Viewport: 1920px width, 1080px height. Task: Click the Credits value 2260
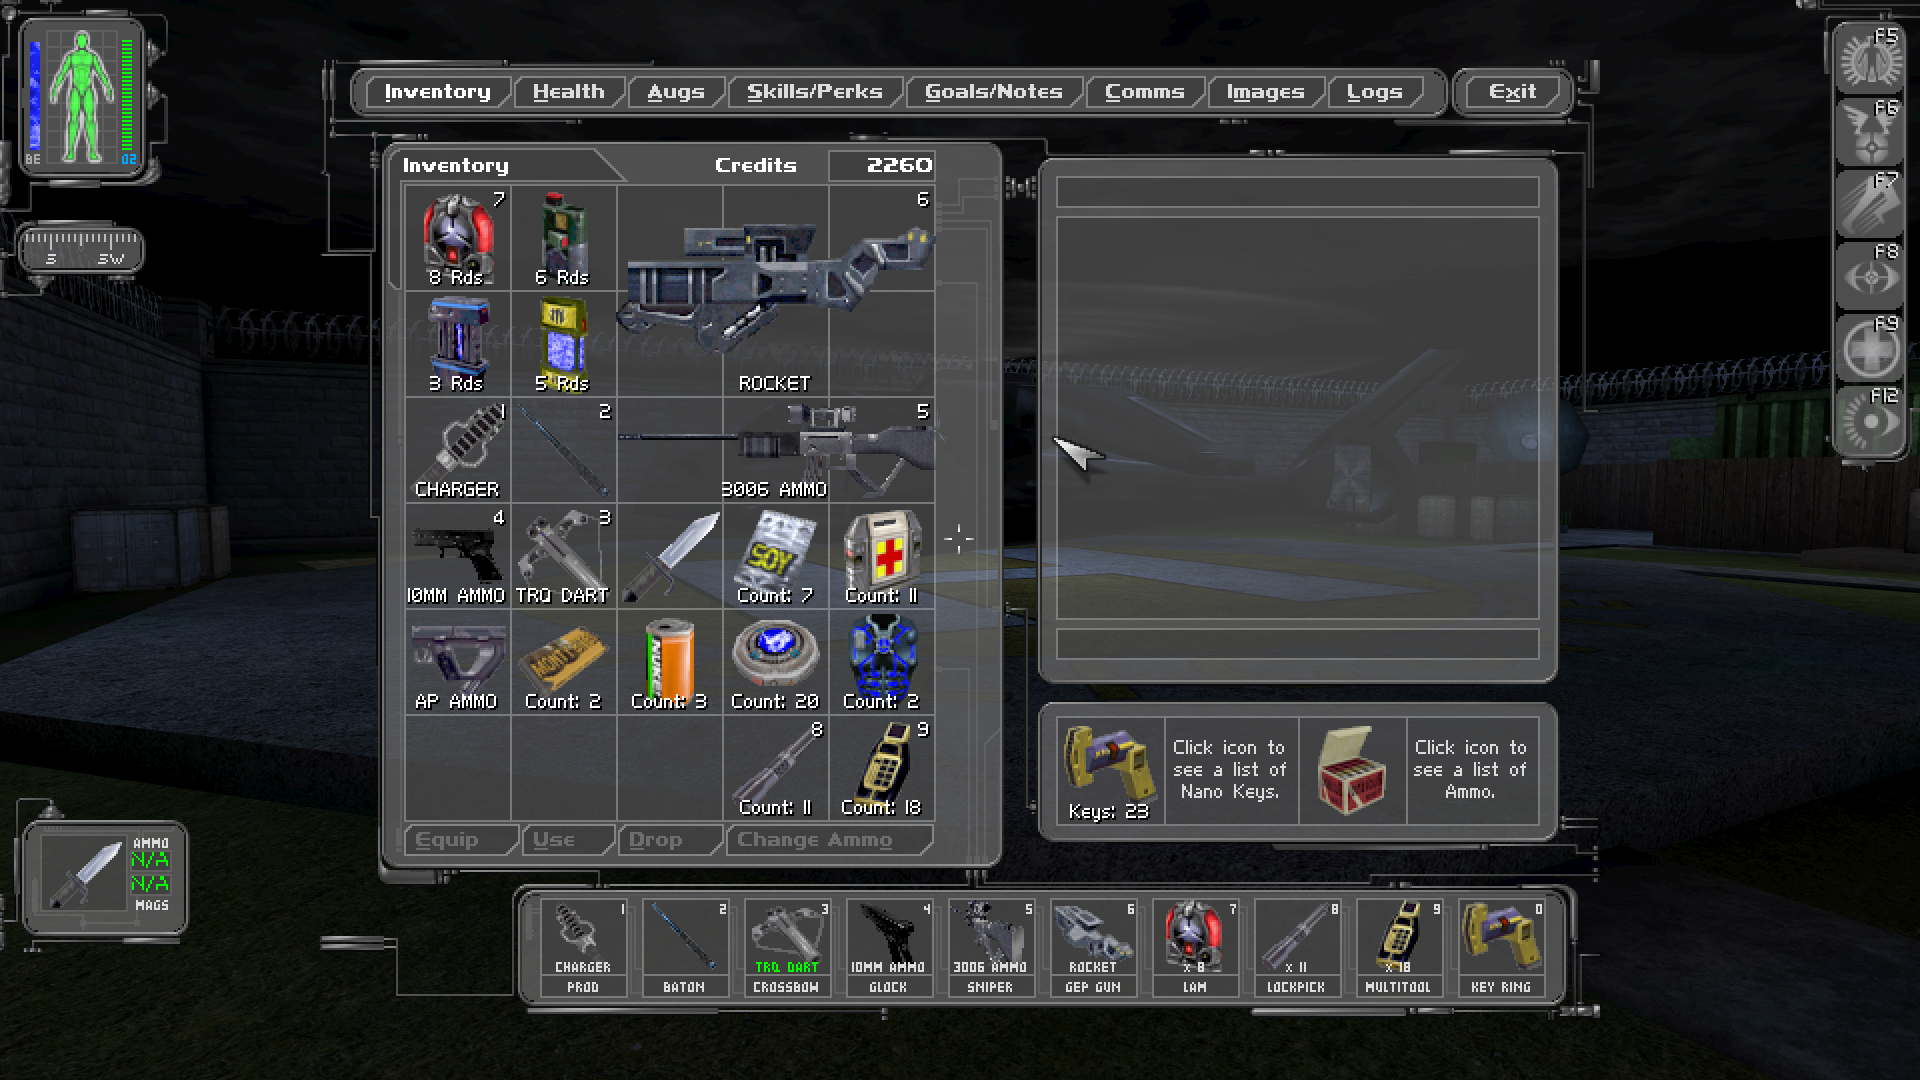click(899, 165)
